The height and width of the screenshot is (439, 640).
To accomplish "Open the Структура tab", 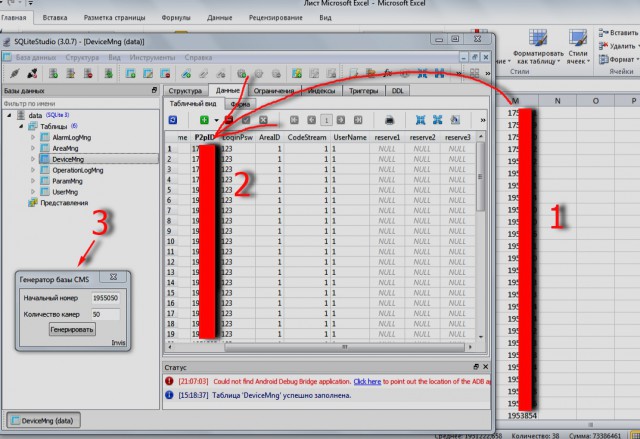I will (x=185, y=91).
